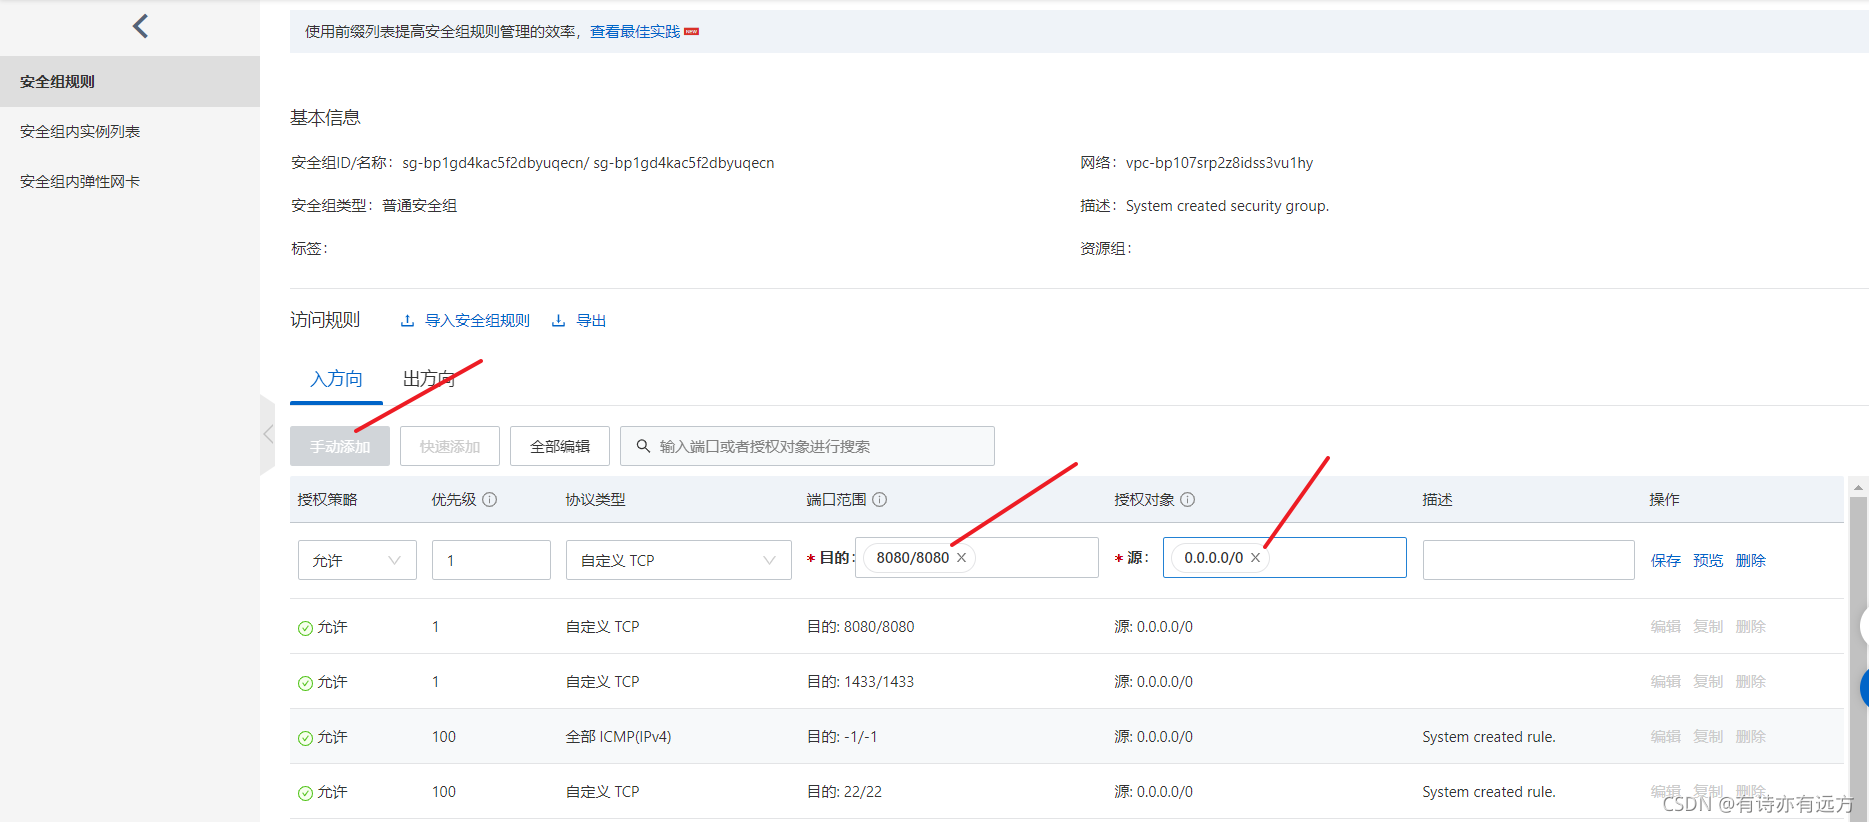Image resolution: width=1869 pixels, height=822 pixels.
Task: Click the info icon beside 优先级
Action: (x=489, y=500)
